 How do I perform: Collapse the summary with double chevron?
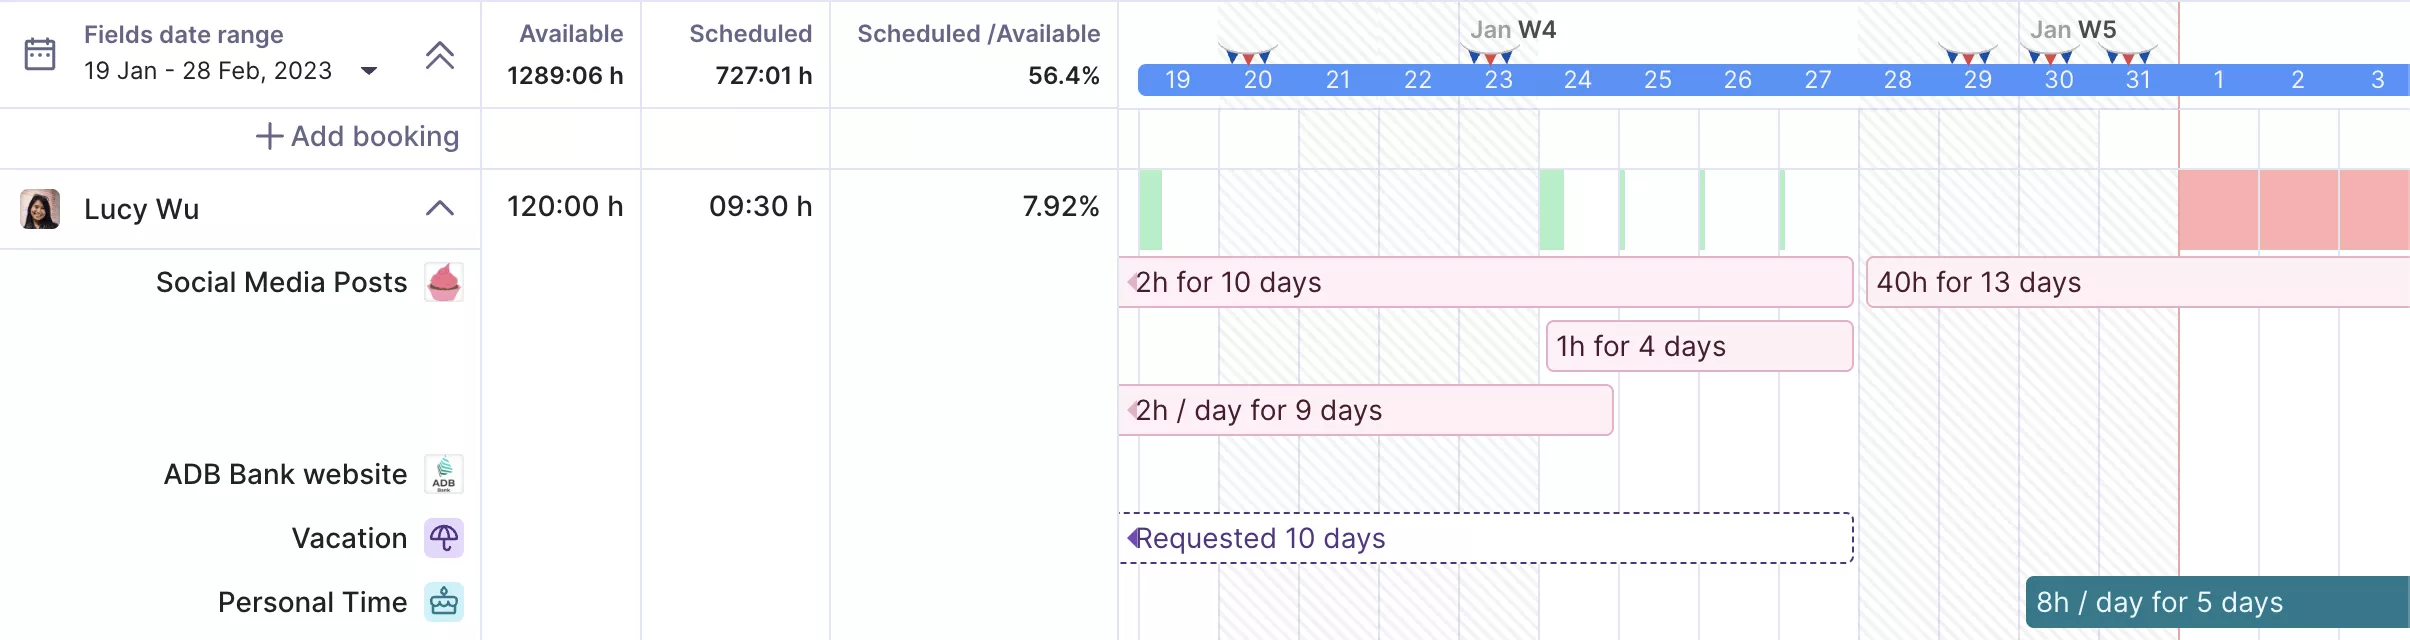(440, 55)
